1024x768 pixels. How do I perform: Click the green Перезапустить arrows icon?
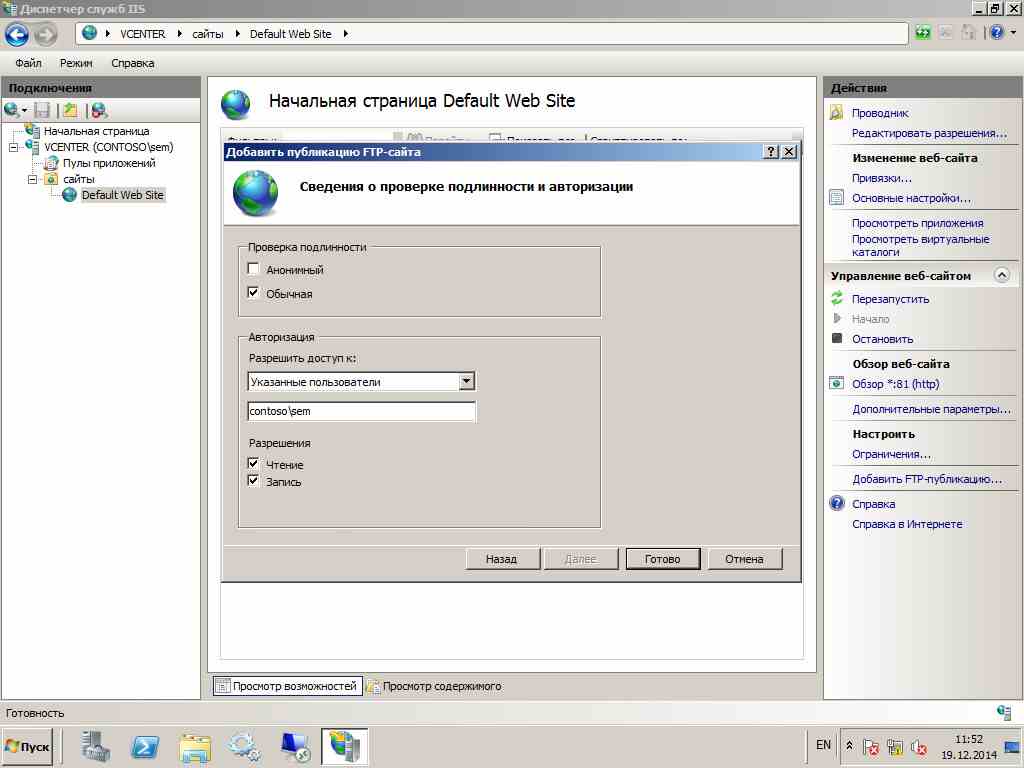tap(837, 298)
